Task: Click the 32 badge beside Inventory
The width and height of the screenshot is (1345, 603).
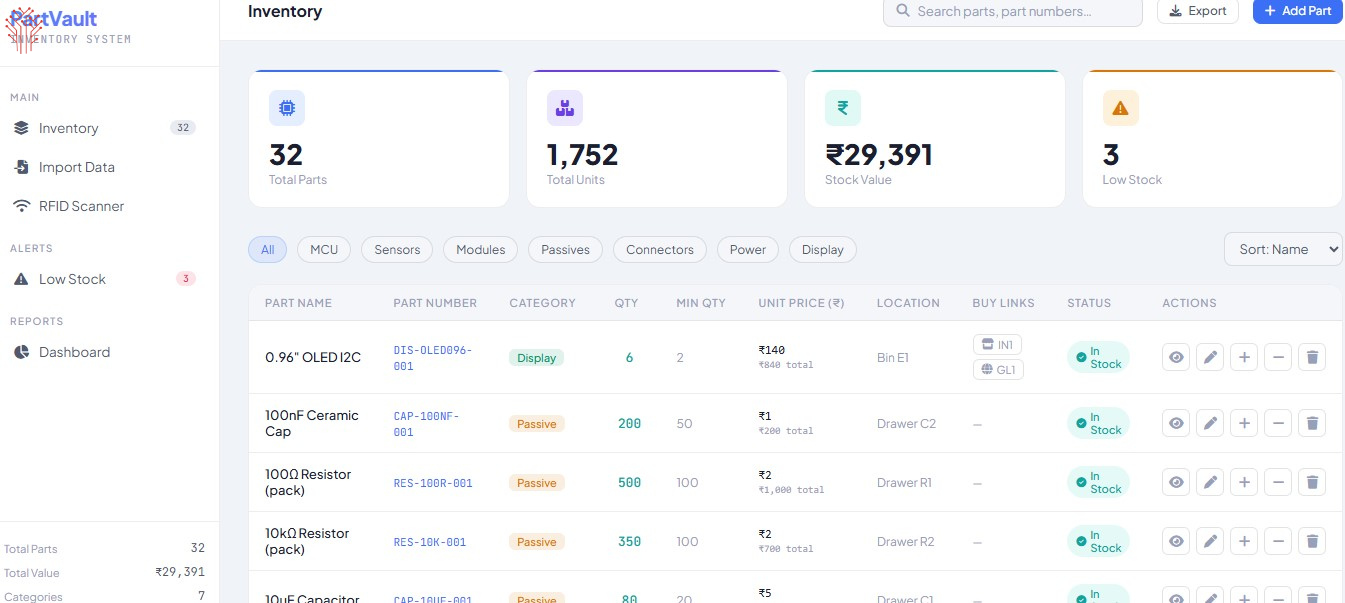Action: (x=183, y=128)
